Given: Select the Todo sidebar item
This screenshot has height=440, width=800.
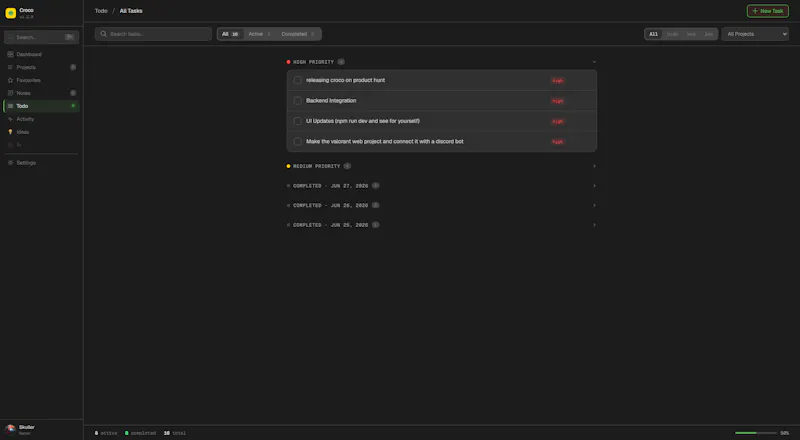Looking at the screenshot, I should tap(41, 106).
